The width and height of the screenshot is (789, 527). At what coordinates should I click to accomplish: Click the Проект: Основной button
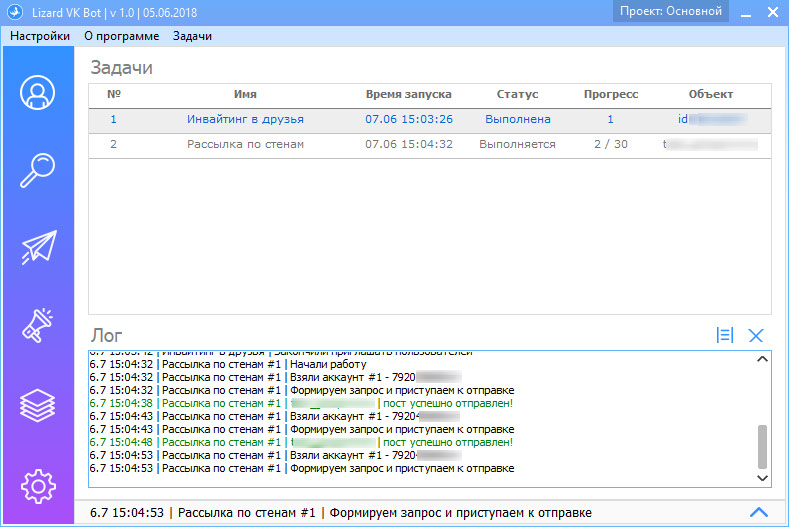coord(670,12)
